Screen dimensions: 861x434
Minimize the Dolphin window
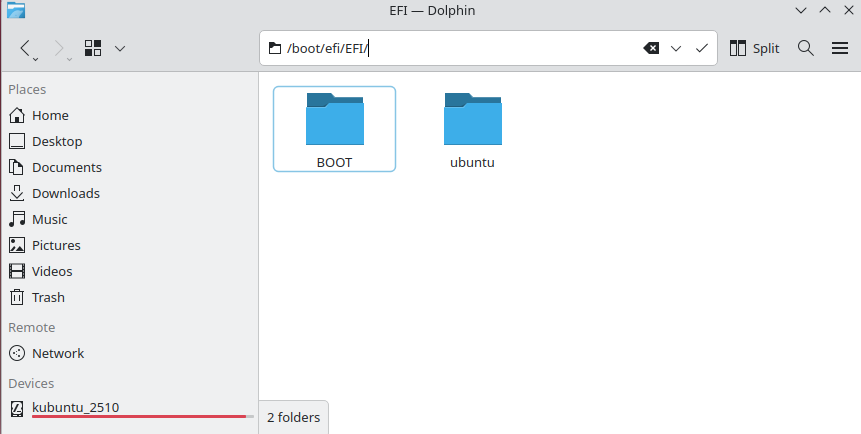(801, 10)
